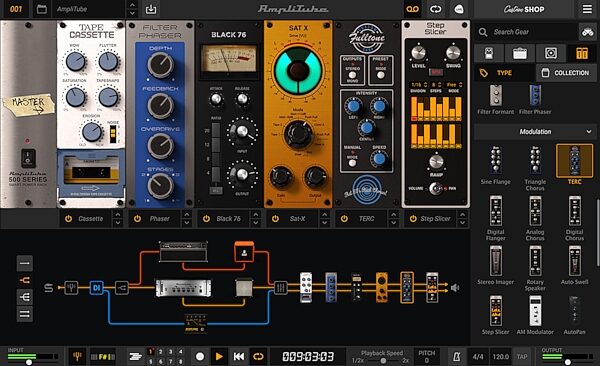The image size is (600, 366).
Task: Toggle Sat-X power button
Action: pos(275,219)
